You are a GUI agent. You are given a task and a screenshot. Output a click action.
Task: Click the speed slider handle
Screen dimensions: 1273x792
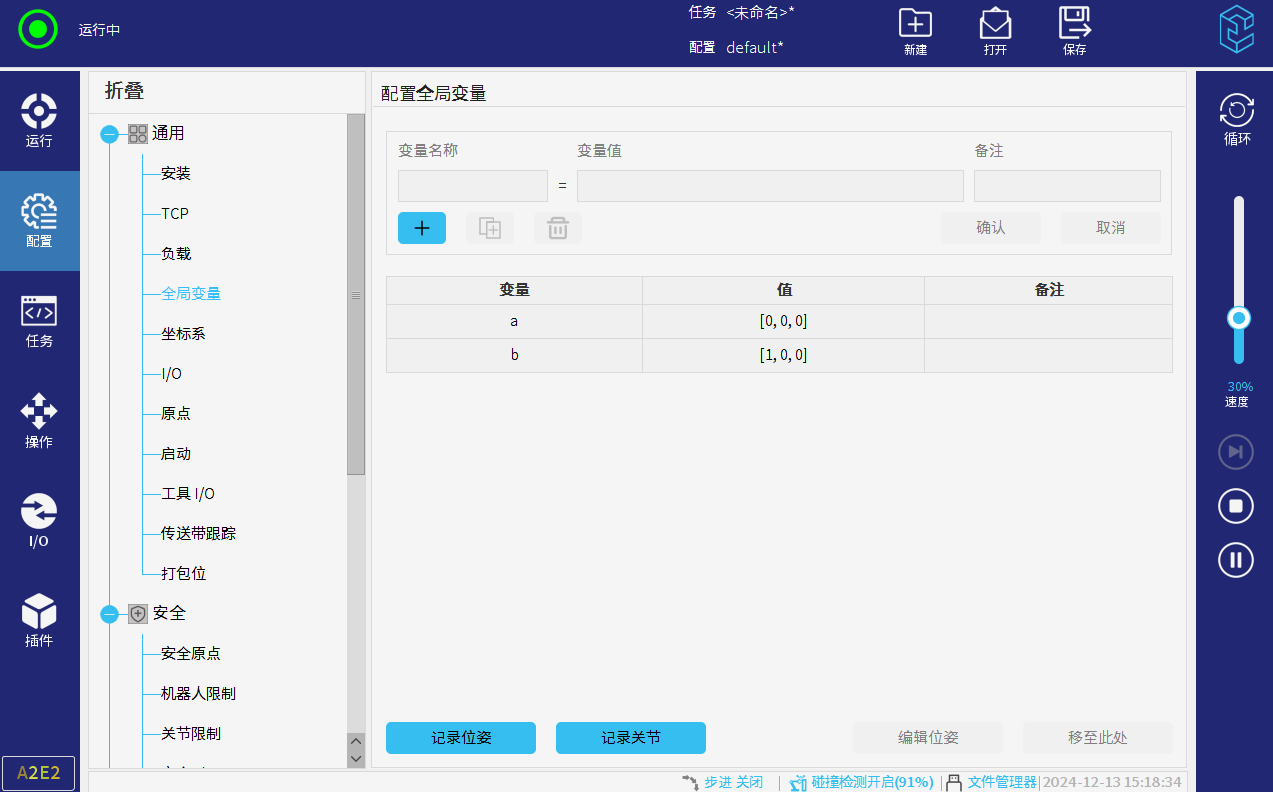click(1239, 318)
